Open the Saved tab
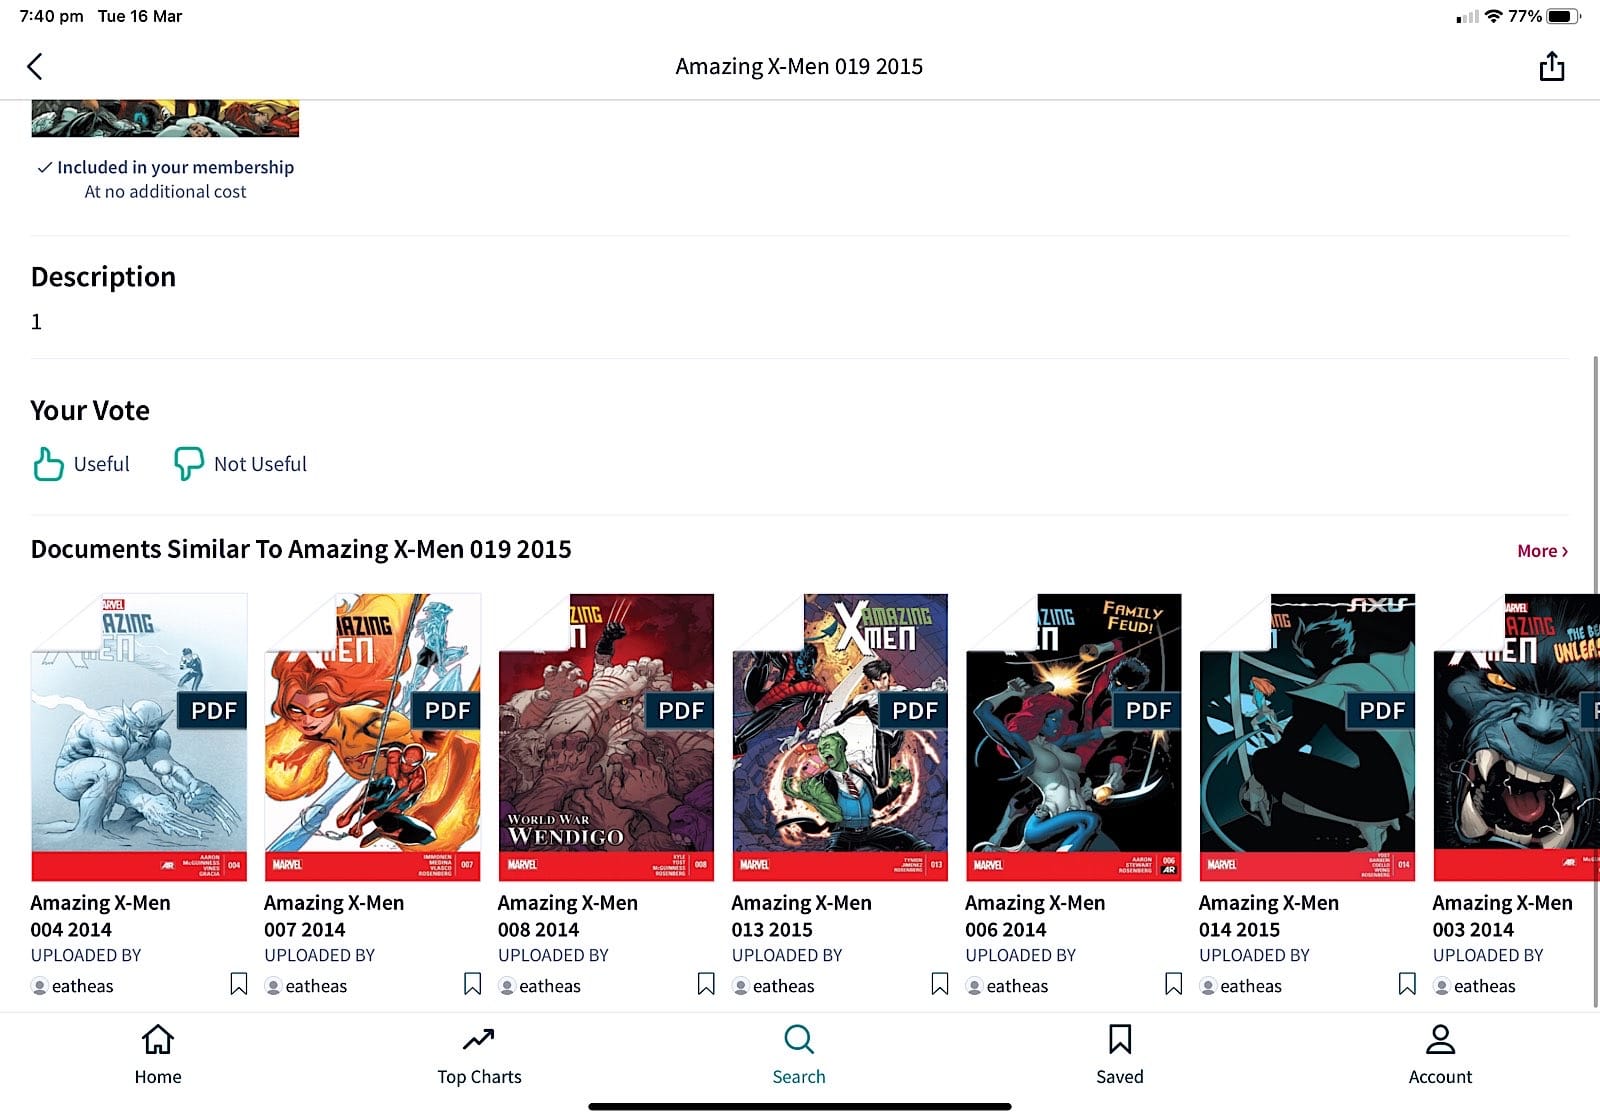The image size is (1600, 1120). (1120, 1055)
